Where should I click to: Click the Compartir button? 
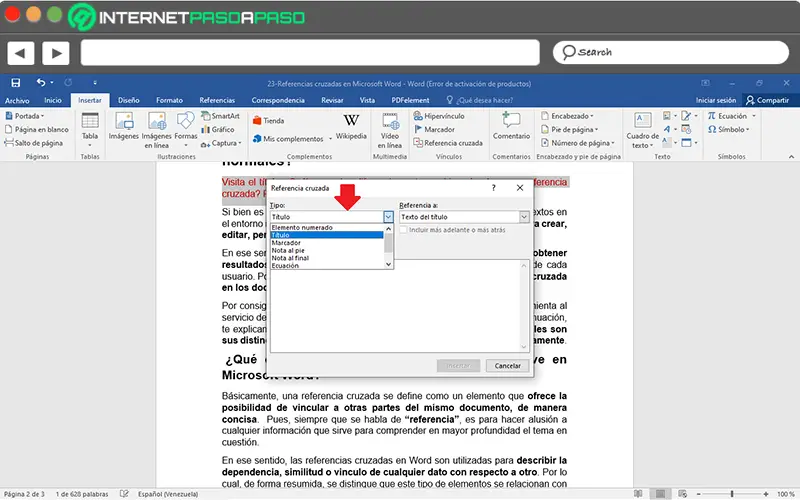click(x=767, y=101)
